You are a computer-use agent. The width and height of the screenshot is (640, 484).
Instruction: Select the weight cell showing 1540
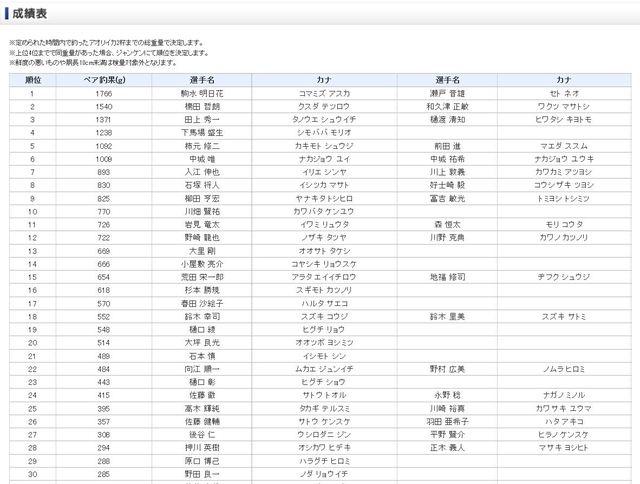click(x=104, y=105)
